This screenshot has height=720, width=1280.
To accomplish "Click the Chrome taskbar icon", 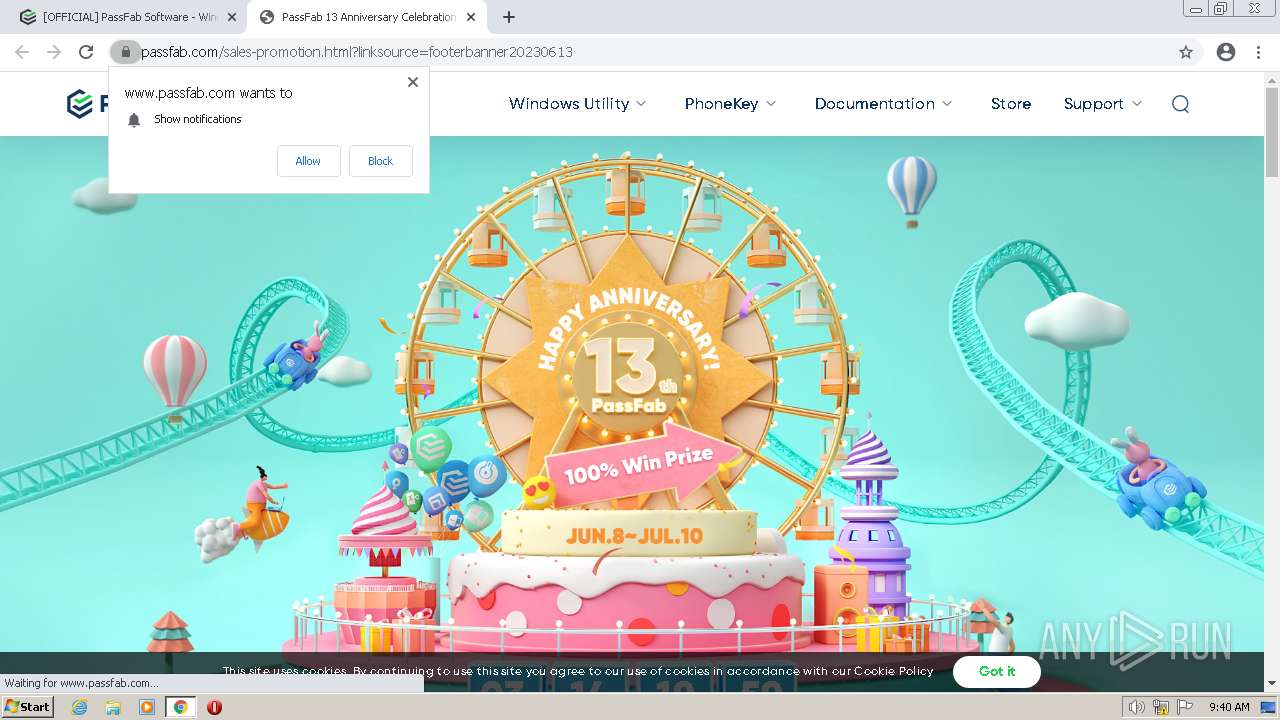I will [x=180, y=707].
